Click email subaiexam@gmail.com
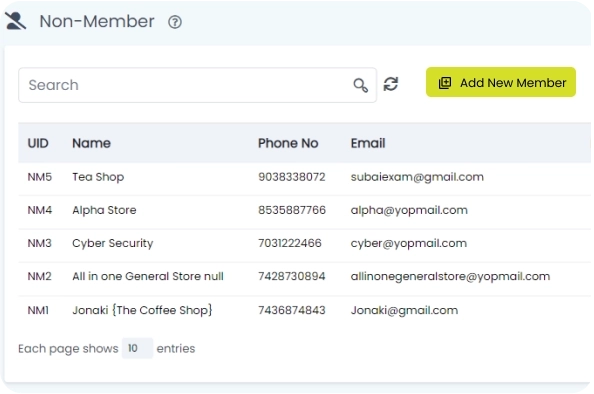Viewport: 594px width, 394px height. pyautogui.click(x=417, y=177)
